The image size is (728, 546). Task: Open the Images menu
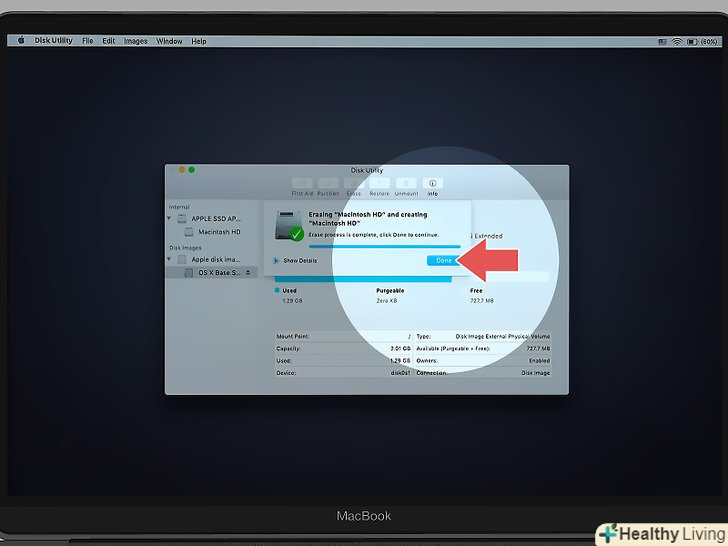pyautogui.click(x=136, y=41)
